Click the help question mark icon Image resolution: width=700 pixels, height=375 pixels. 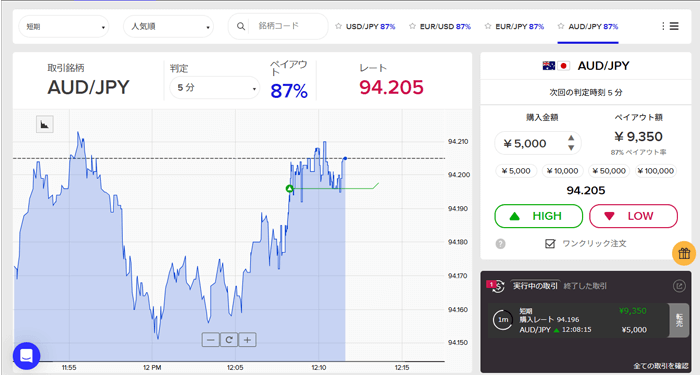[500, 244]
